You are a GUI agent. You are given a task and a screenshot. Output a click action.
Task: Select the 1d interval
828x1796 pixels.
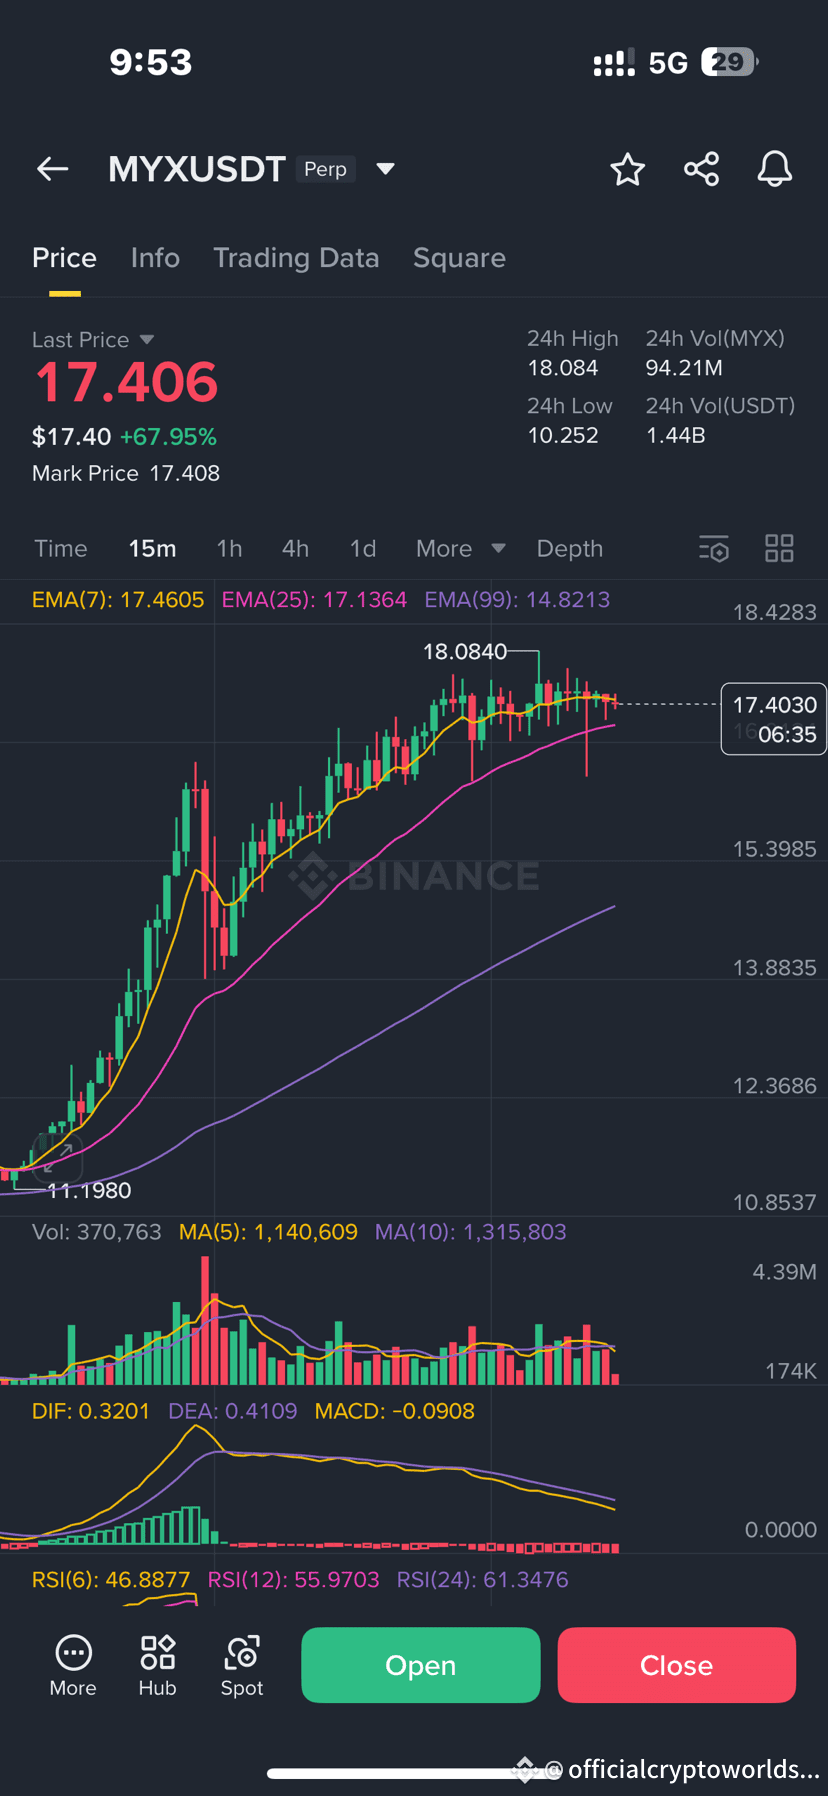(363, 549)
